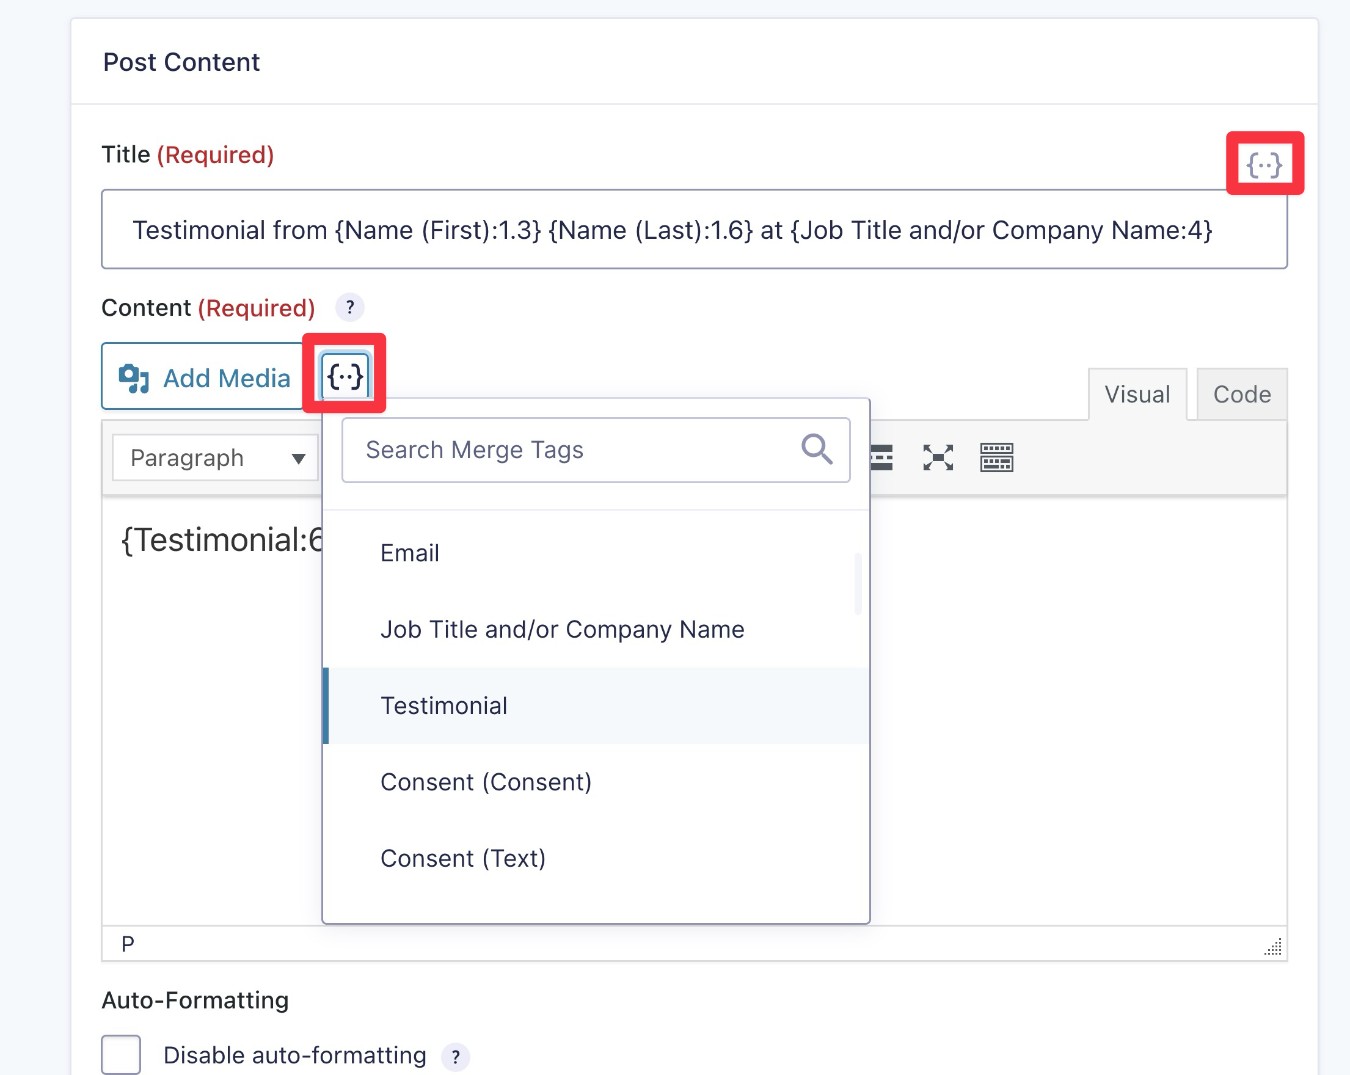This screenshot has height=1075, width=1350.
Task: Click the editor resize handle at bottom-right
Action: click(x=1271, y=946)
